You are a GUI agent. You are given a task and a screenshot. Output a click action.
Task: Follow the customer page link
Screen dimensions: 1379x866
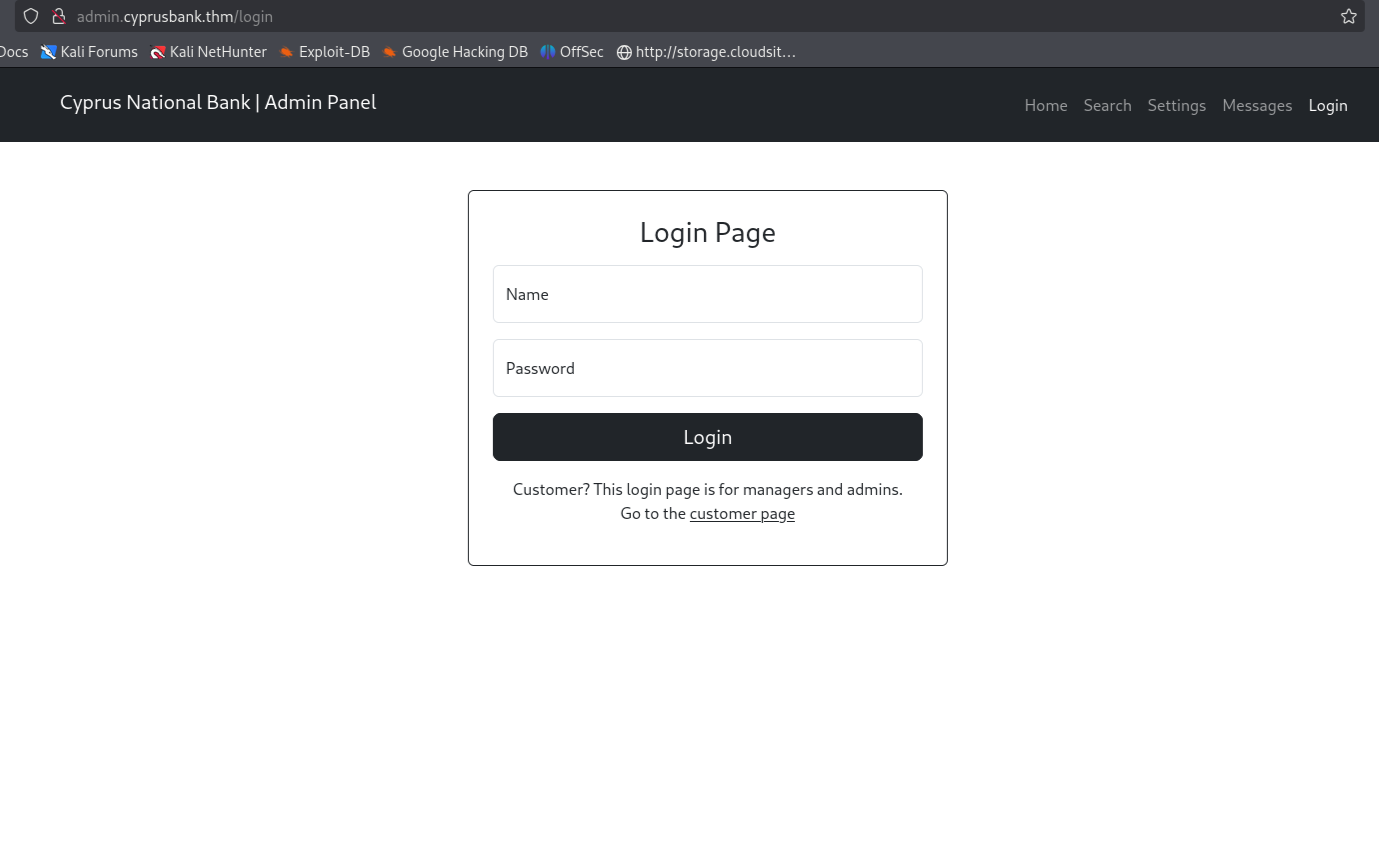[742, 514]
